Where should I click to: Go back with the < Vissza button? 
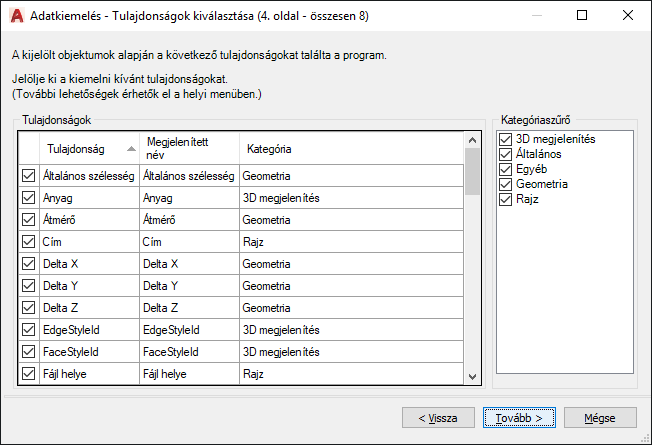438,417
